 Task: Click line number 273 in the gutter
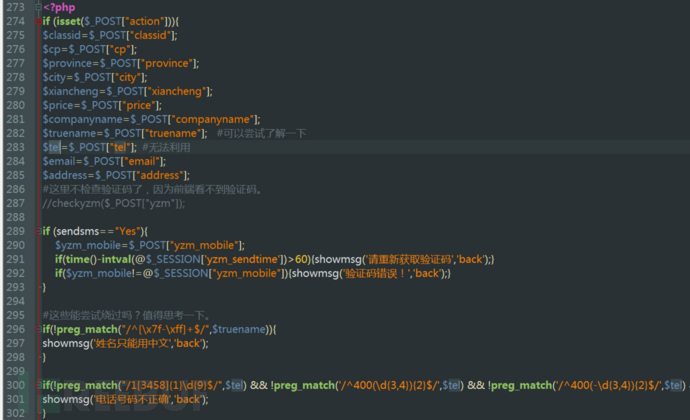pyautogui.click(x=15, y=7)
